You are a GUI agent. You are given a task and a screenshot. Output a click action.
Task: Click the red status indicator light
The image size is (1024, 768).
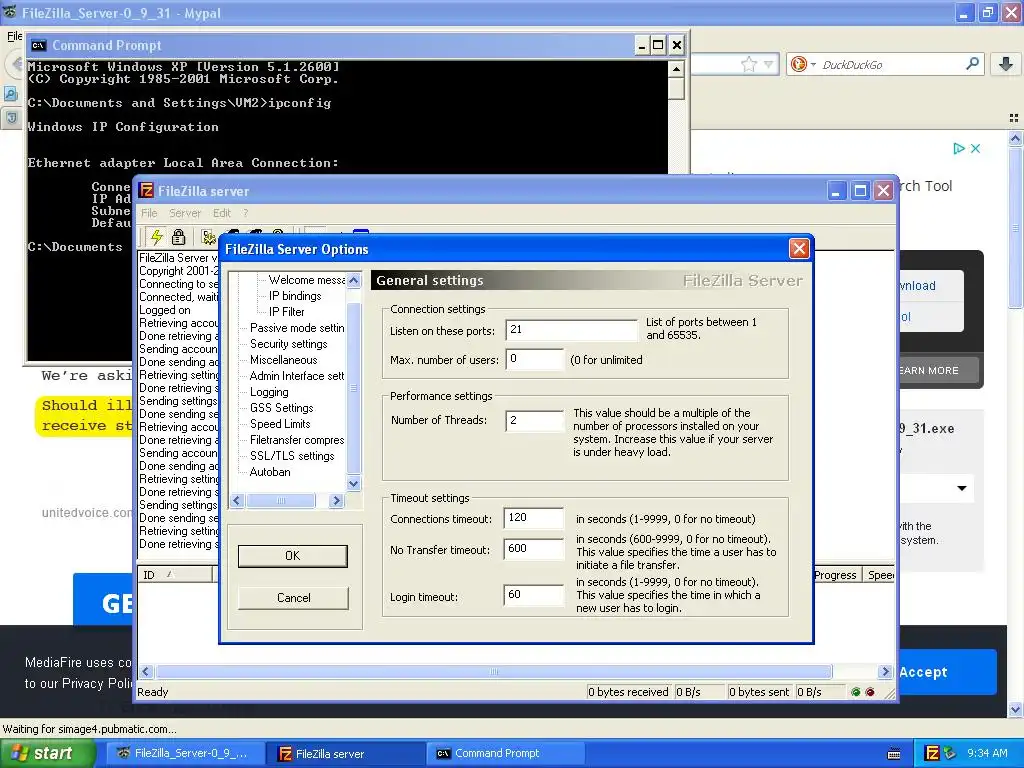(870, 692)
